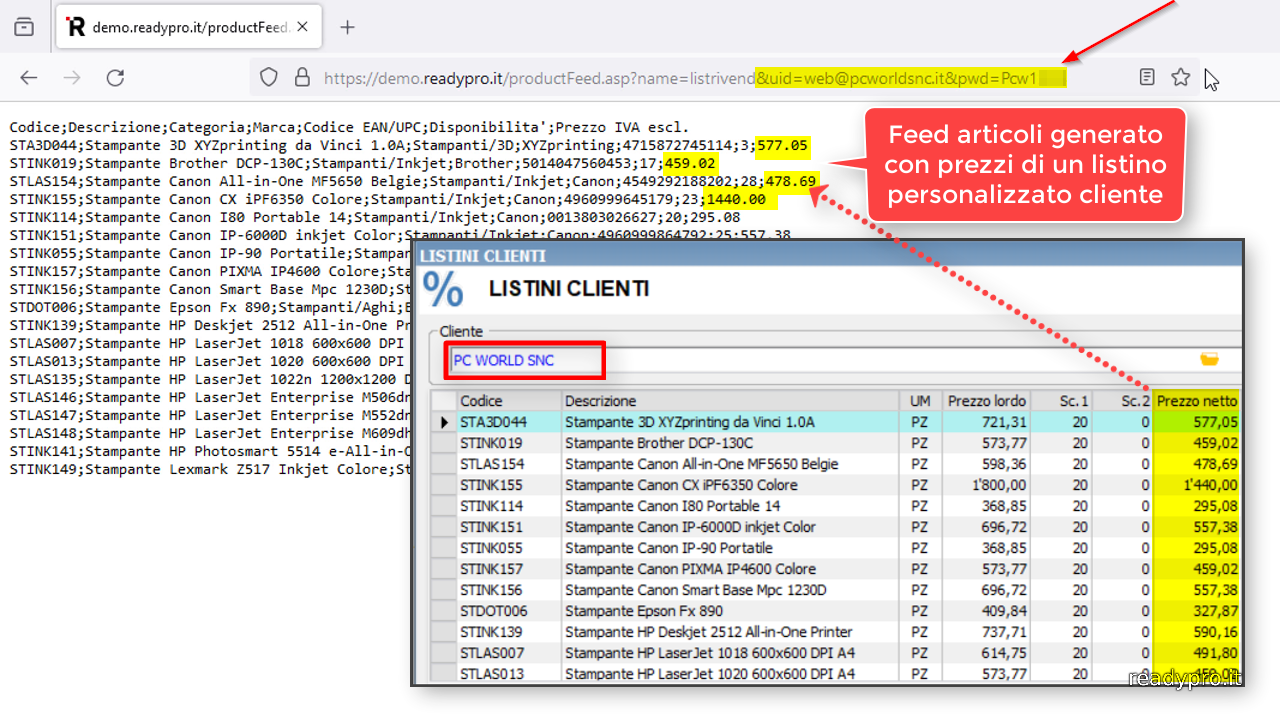Click the feed line for STLAS154 Canon MF5650
Viewport: 1280px width, 720px height.
point(413,181)
